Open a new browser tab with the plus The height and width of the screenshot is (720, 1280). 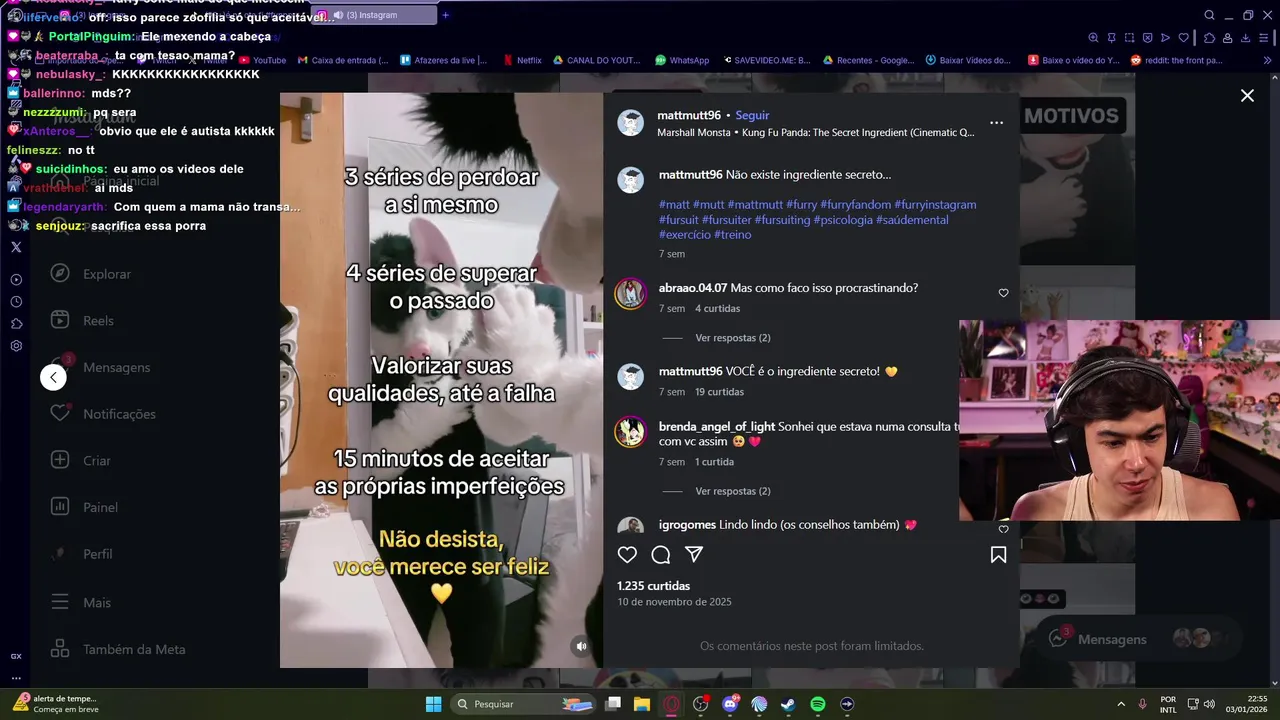446,15
